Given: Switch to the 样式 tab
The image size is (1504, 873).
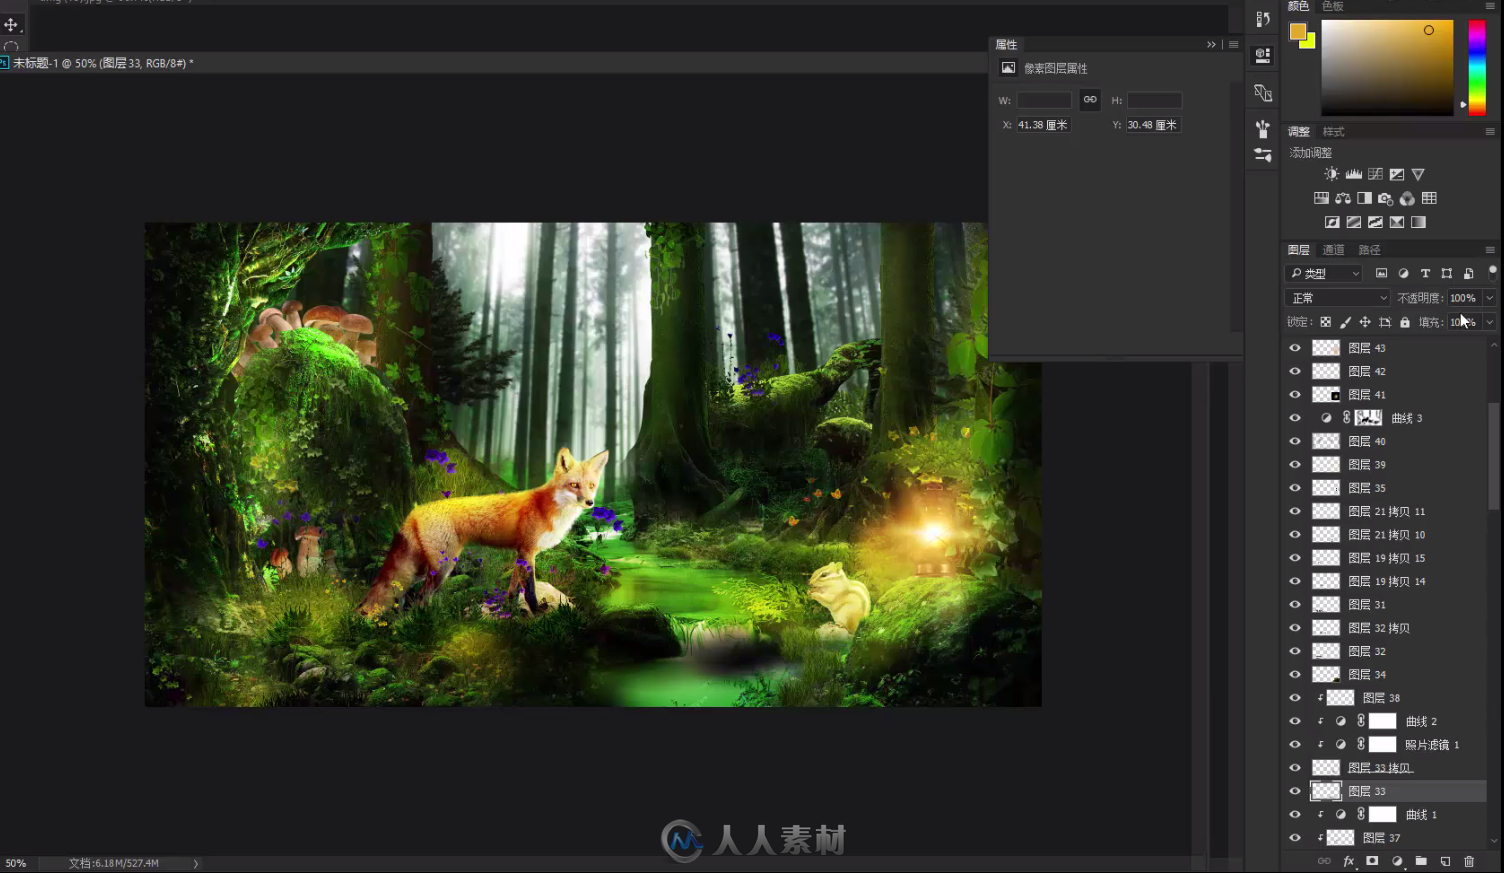Looking at the screenshot, I should pyautogui.click(x=1334, y=132).
